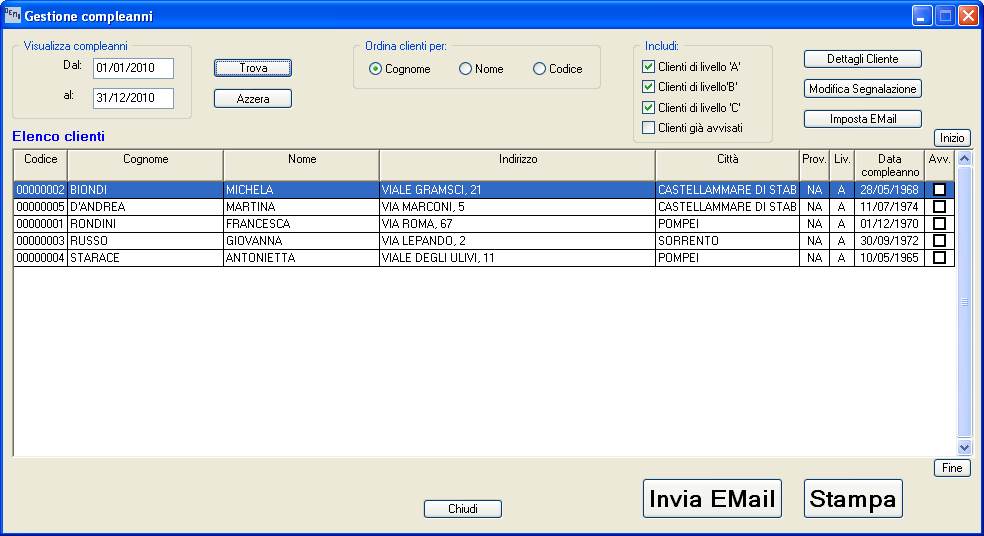Tick Avv. checkbox for D'ANDREA row
Screen dimensions: 984x536
point(939,206)
